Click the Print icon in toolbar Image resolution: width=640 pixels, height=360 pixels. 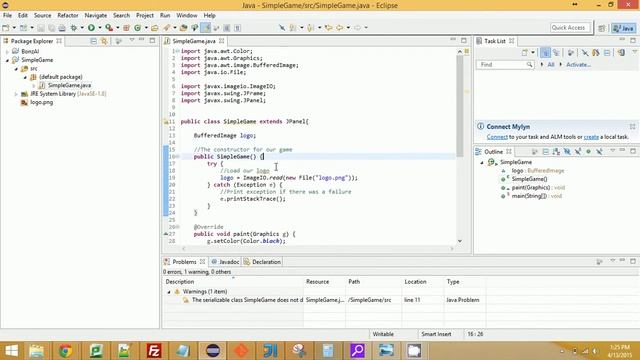point(62,28)
